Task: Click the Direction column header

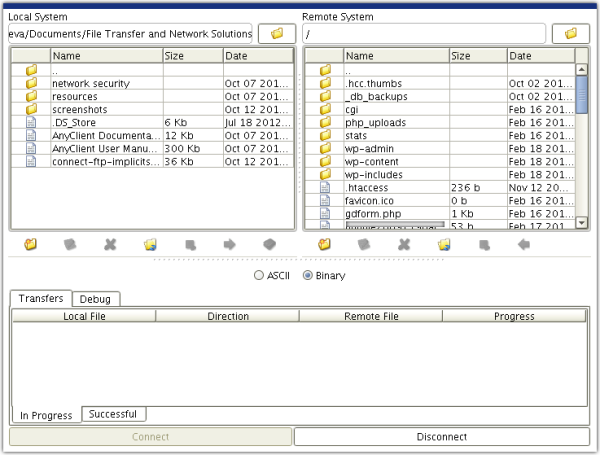Action: (228, 316)
